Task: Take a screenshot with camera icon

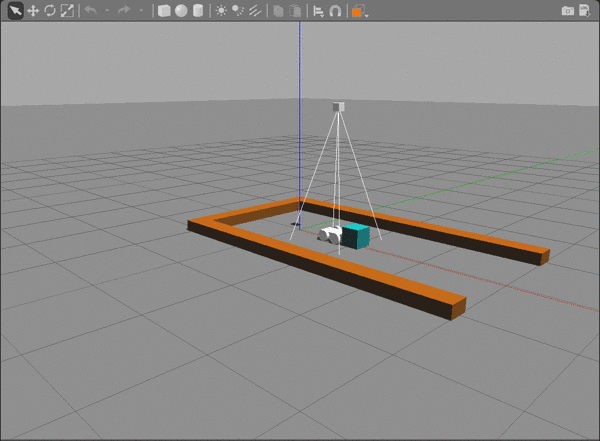Action: pos(568,10)
